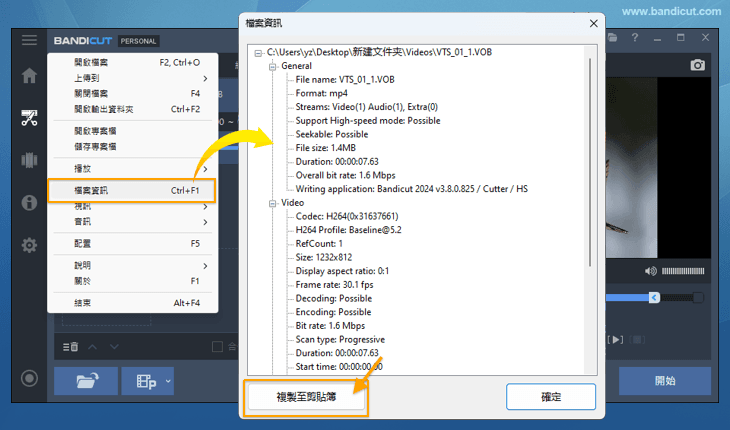The width and height of the screenshot is (730, 430).
Task: Open dropdown arrow beside project file button
Action: click(x=168, y=381)
